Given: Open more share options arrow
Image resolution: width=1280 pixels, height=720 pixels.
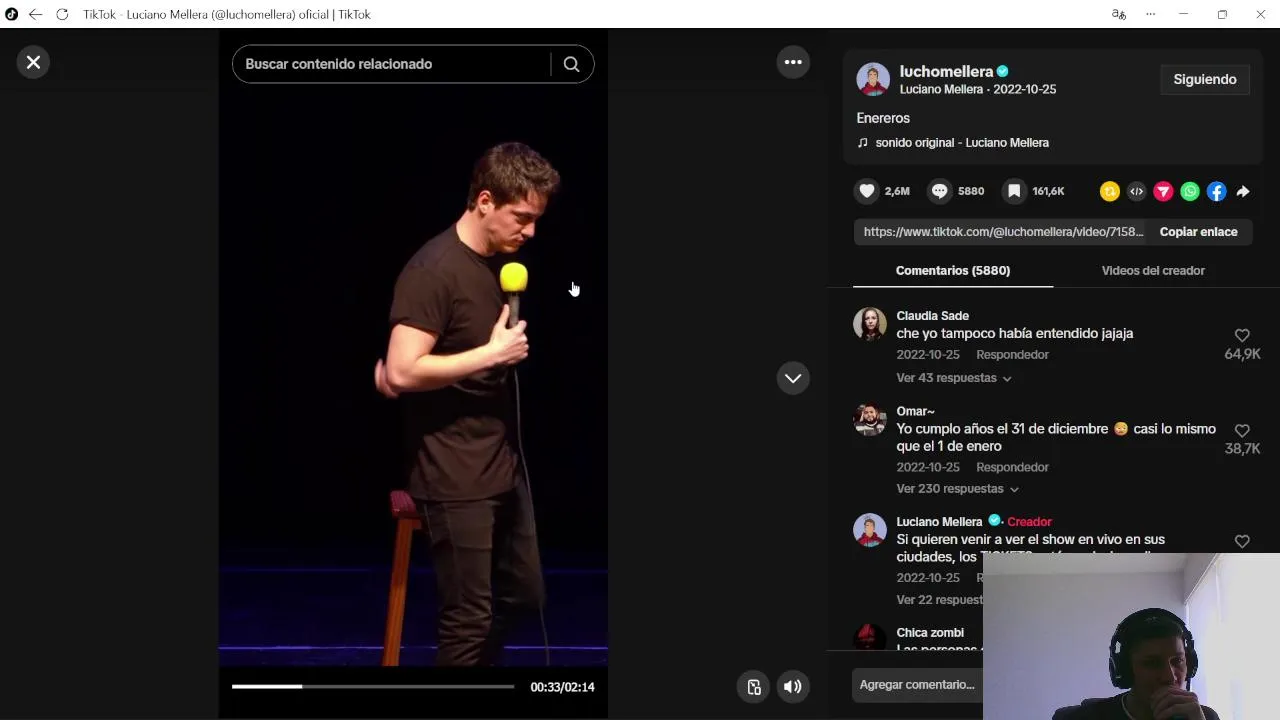Looking at the screenshot, I should pyautogui.click(x=1243, y=191).
